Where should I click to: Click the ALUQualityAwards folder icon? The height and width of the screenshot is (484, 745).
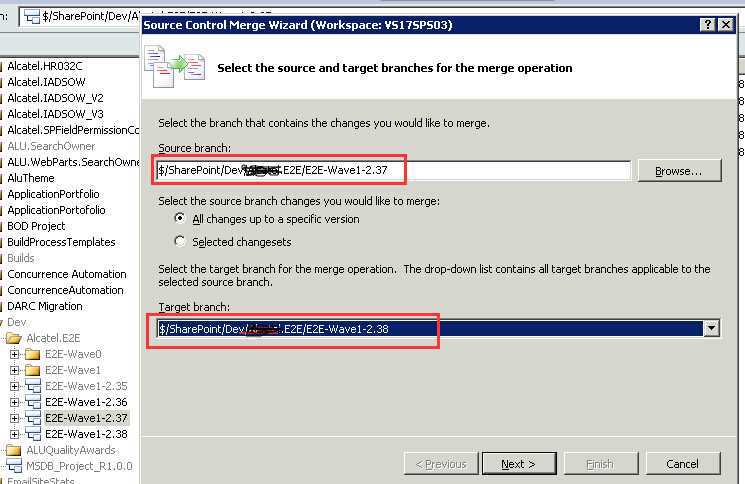[x=14, y=450]
